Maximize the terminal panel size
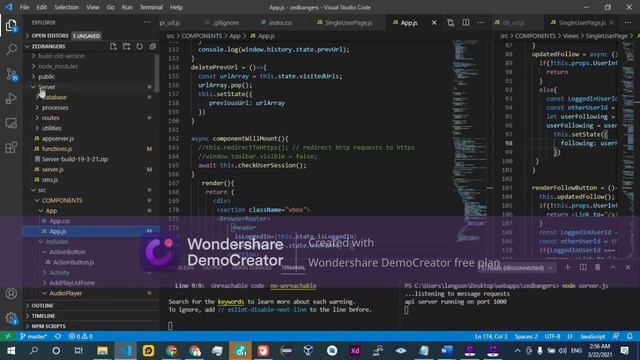 pos(613,267)
